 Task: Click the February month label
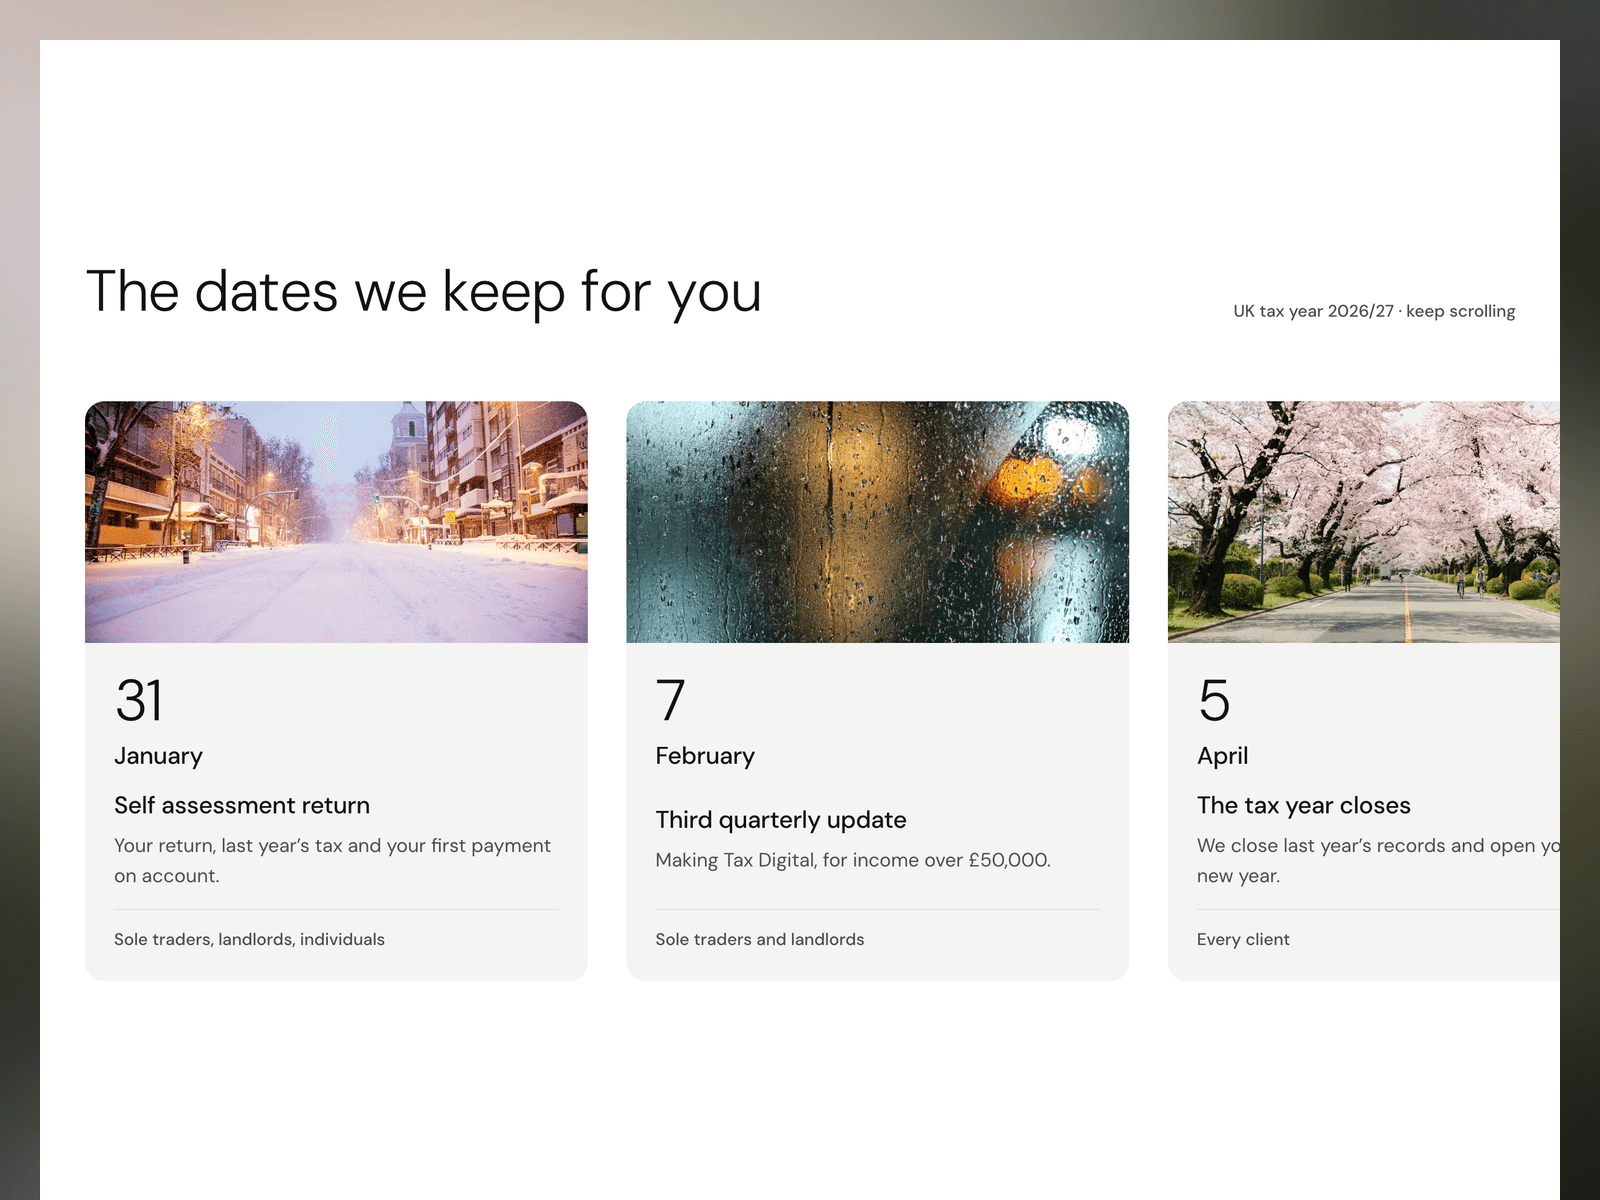(705, 756)
